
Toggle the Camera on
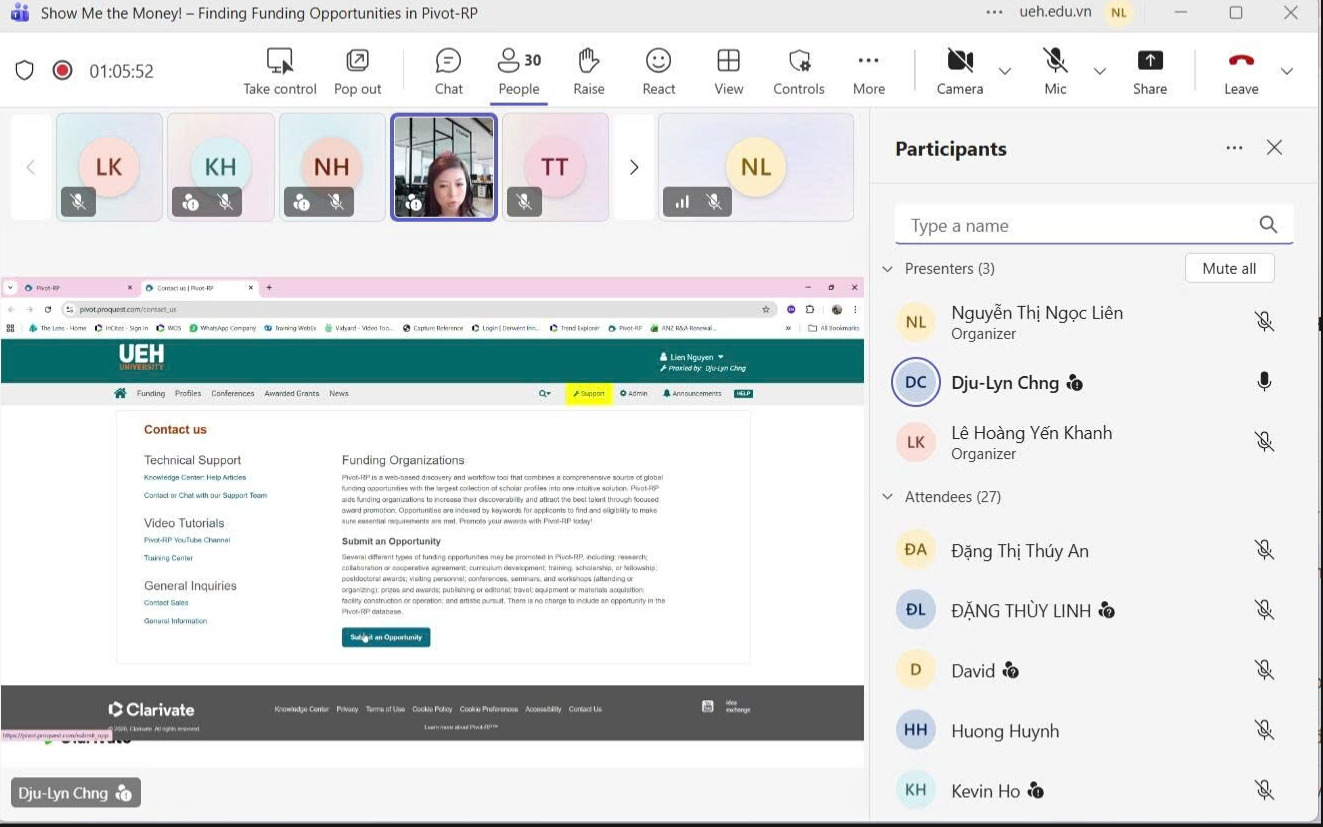(x=960, y=71)
